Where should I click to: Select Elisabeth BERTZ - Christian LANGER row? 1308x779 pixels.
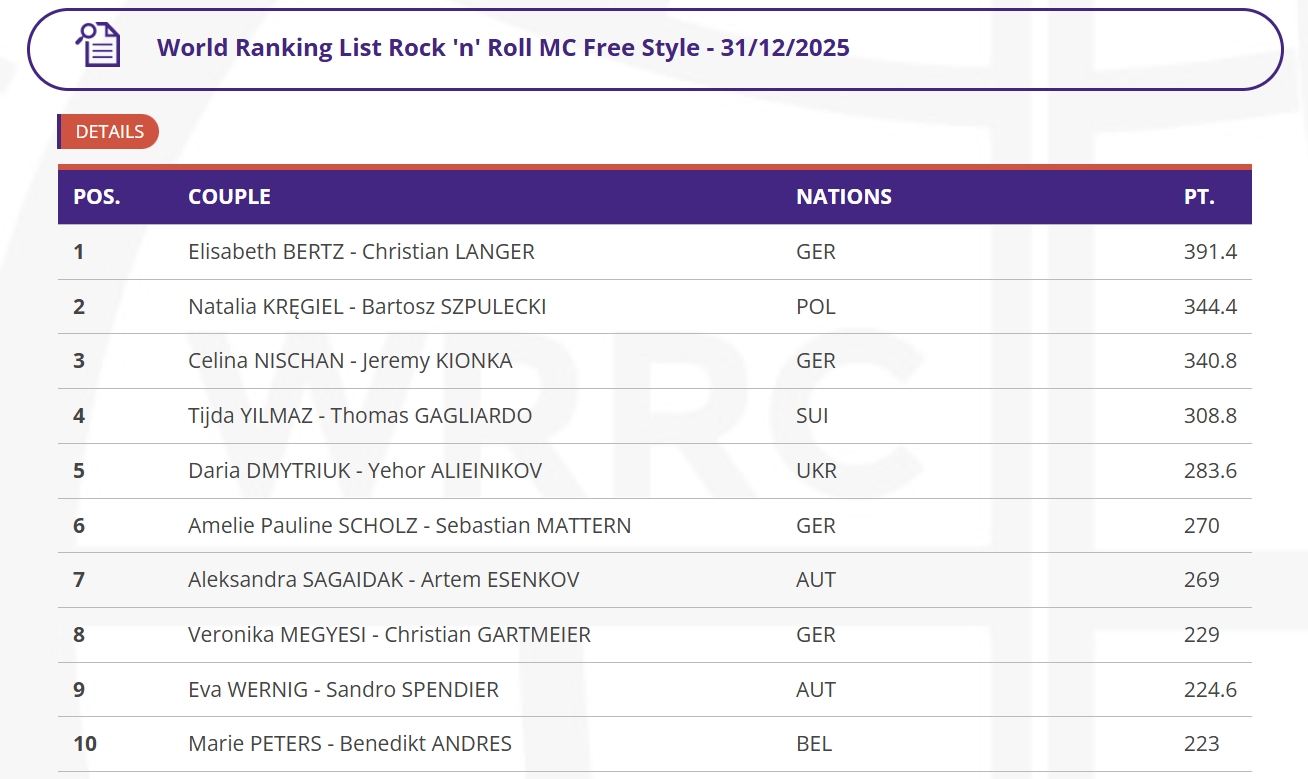[x=361, y=252]
